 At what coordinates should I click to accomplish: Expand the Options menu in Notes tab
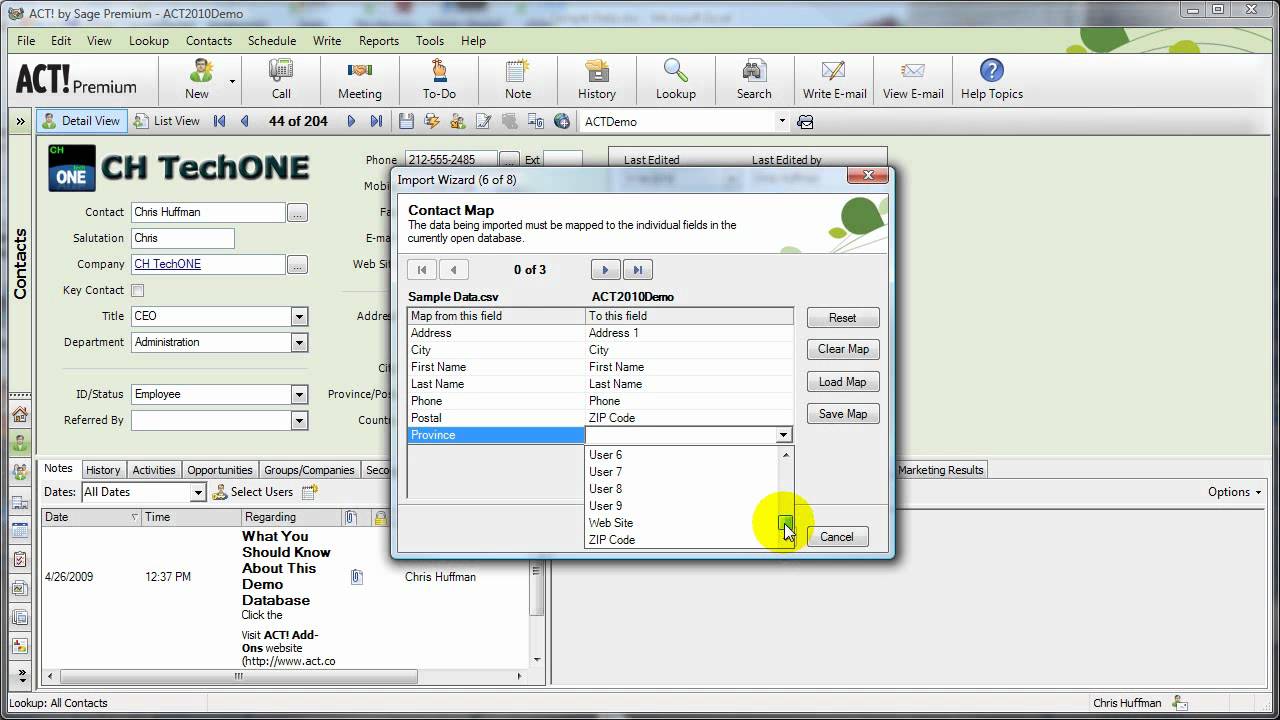[1235, 492]
